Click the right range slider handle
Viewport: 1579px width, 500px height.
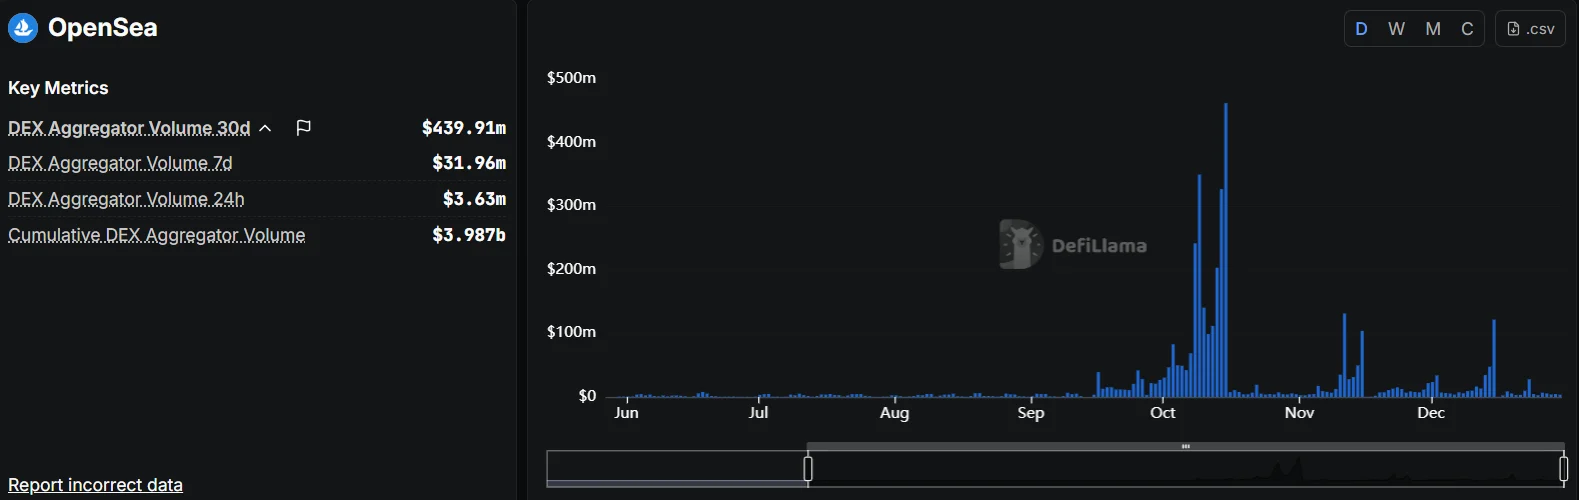click(x=1564, y=468)
